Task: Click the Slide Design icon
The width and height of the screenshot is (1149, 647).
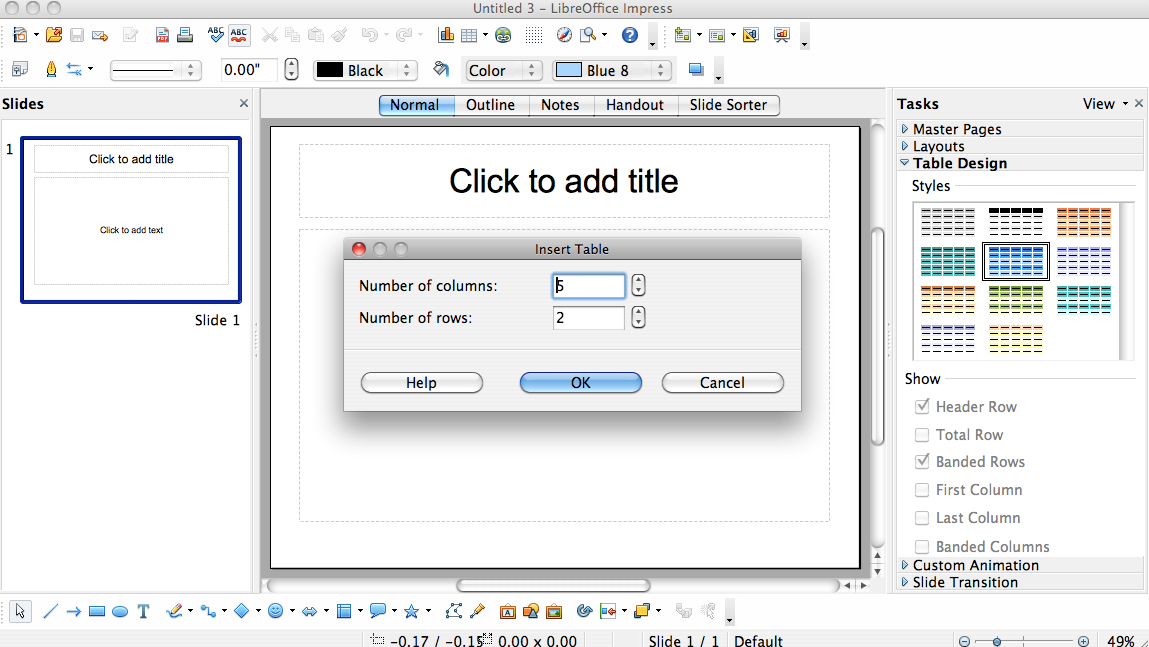Action: pyautogui.click(x=750, y=34)
